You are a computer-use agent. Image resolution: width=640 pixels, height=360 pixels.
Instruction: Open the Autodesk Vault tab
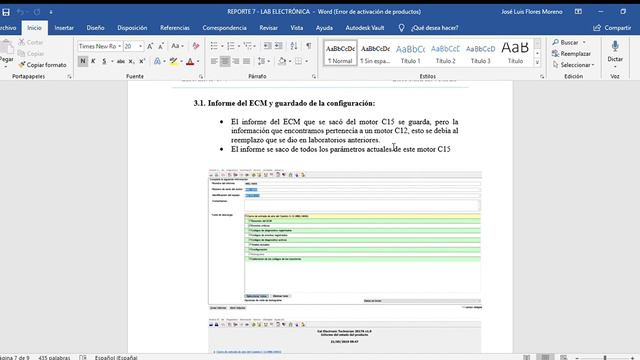(365, 28)
